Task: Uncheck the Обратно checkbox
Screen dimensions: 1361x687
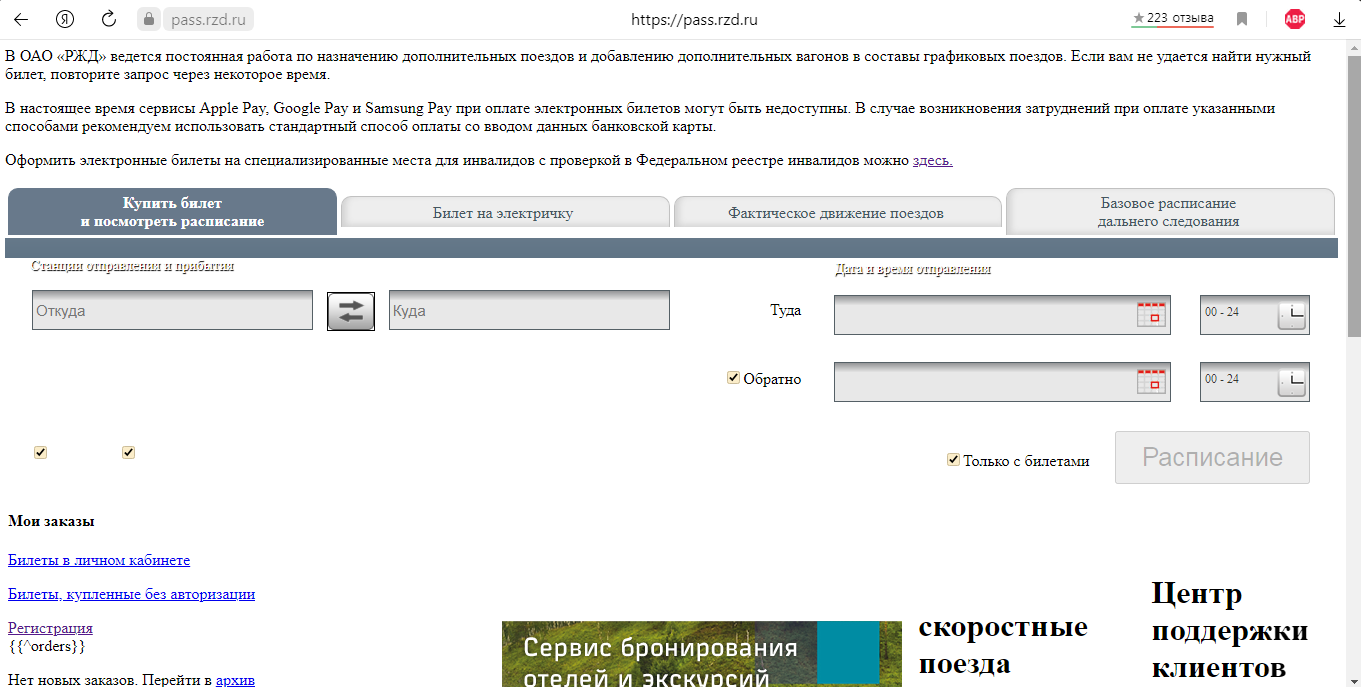Action: click(734, 378)
